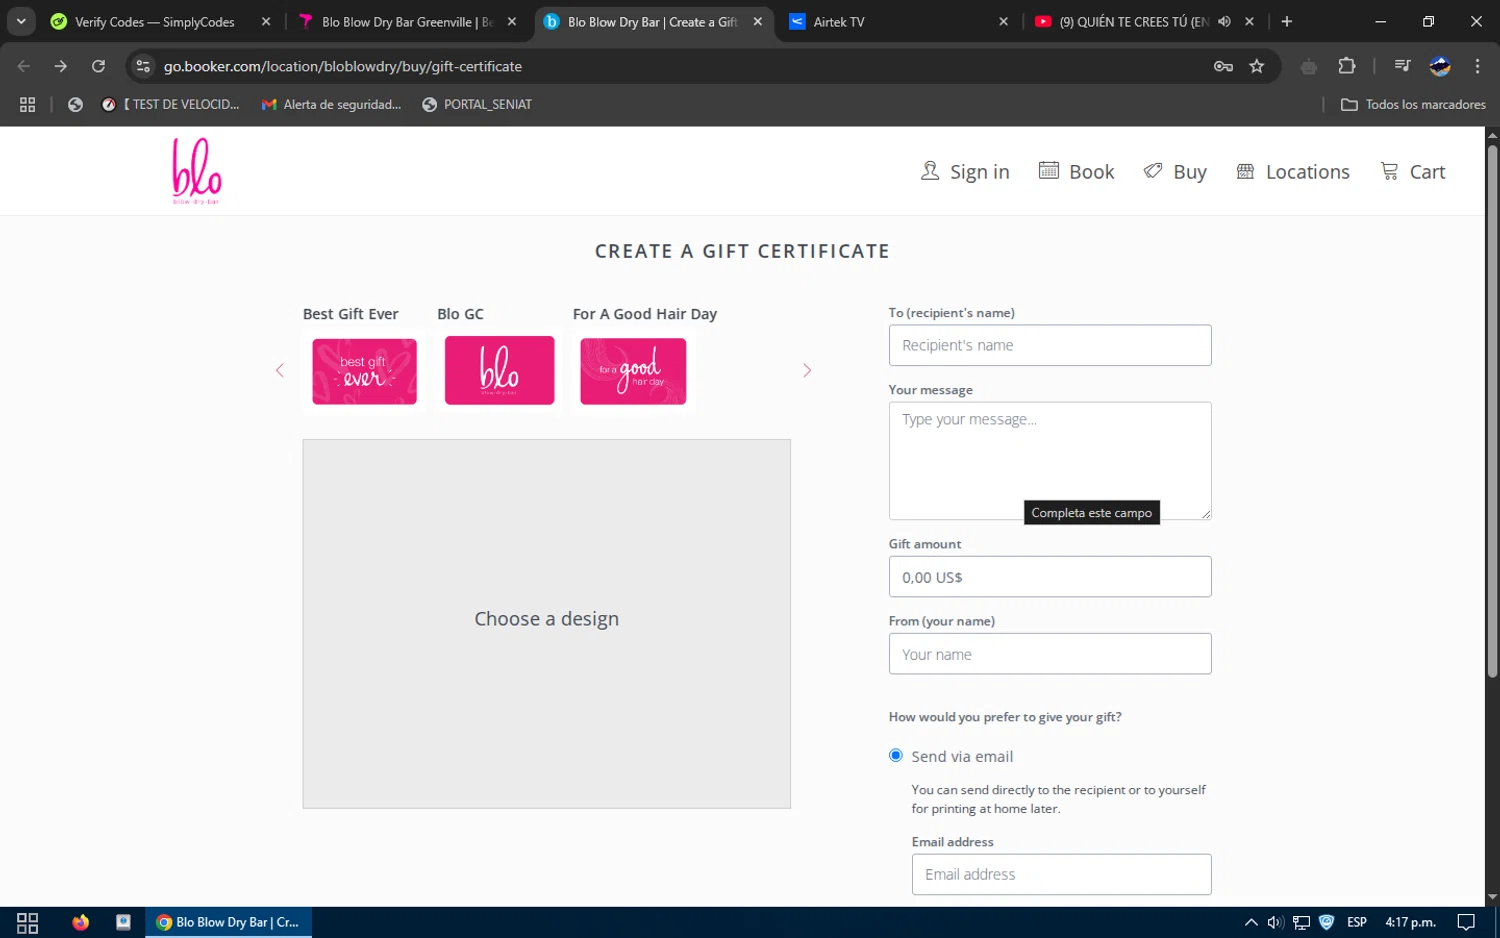Mute the YouTube tab audio icon
The height and width of the screenshot is (938, 1500).
(x=1224, y=22)
